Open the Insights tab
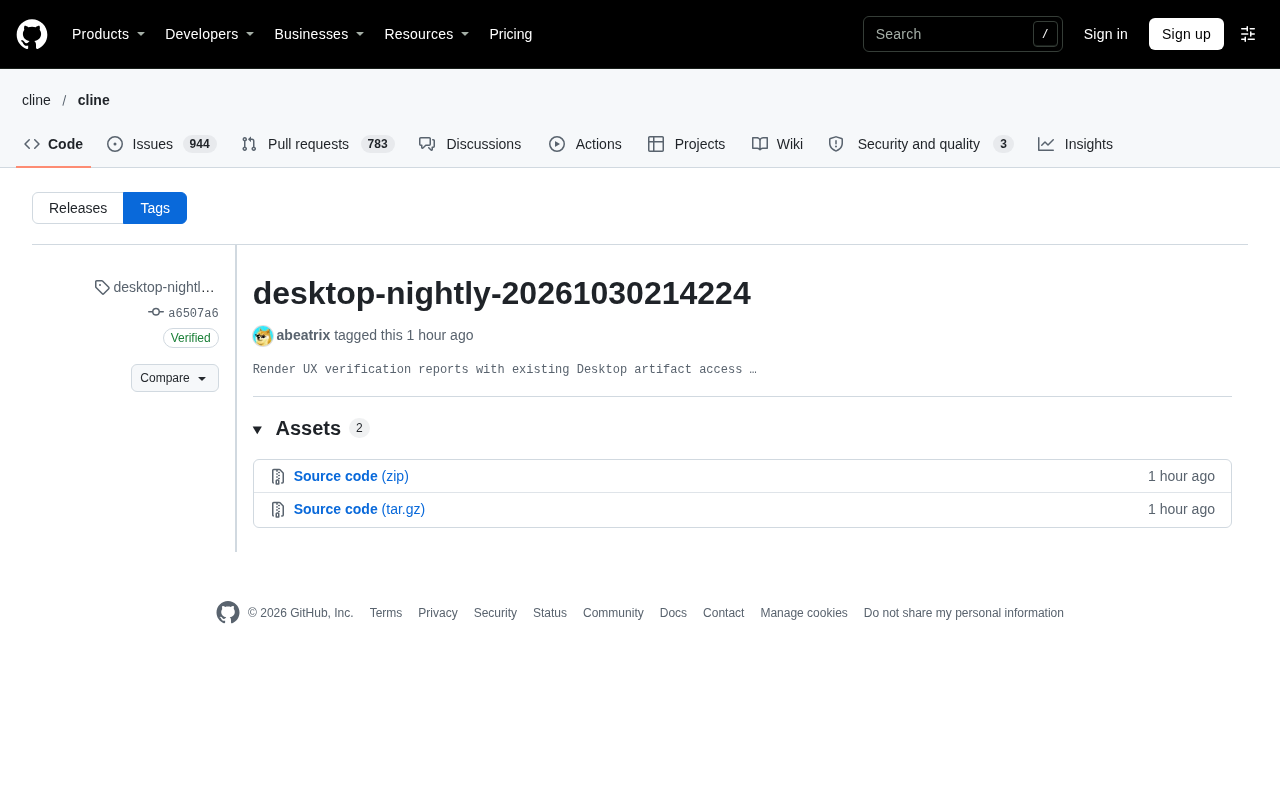The height and width of the screenshot is (800, 1280). click(x=1075, y=144)
